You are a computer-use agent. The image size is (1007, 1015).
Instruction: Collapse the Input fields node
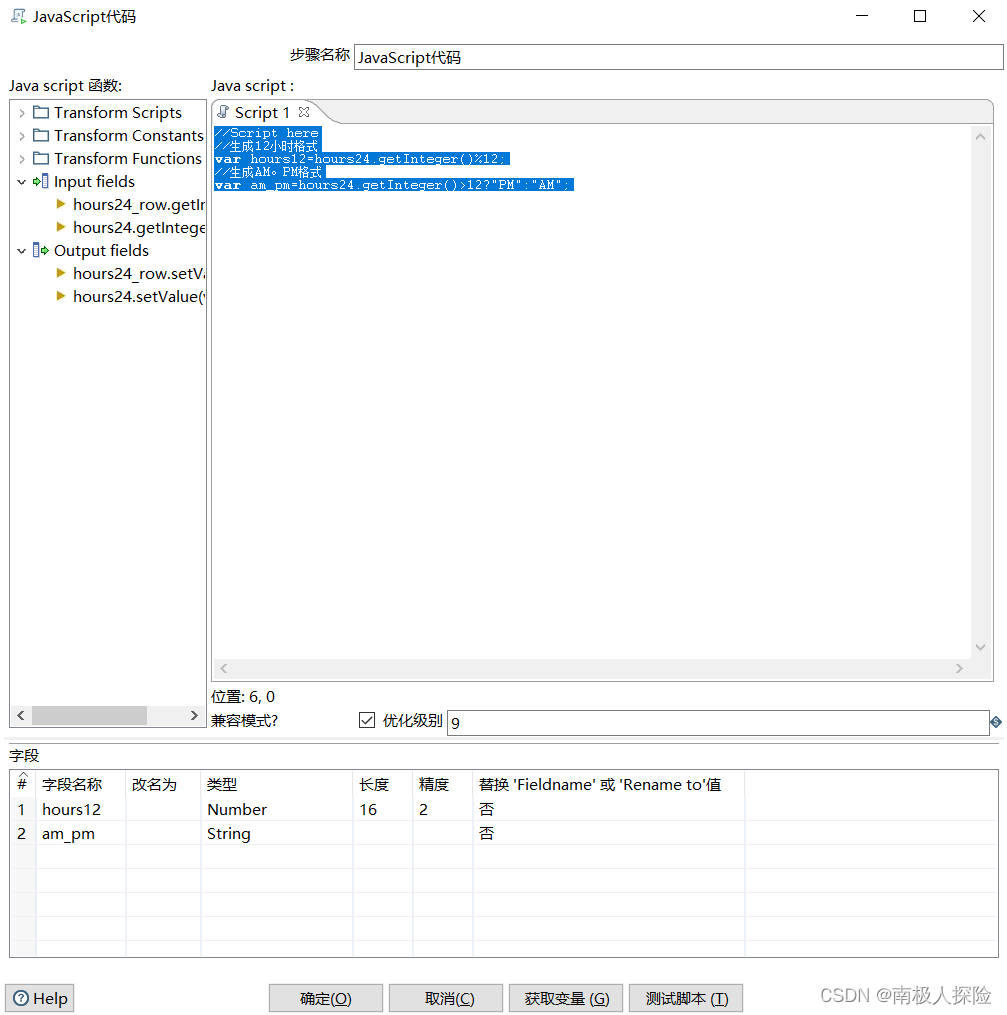tap(21, 182)
